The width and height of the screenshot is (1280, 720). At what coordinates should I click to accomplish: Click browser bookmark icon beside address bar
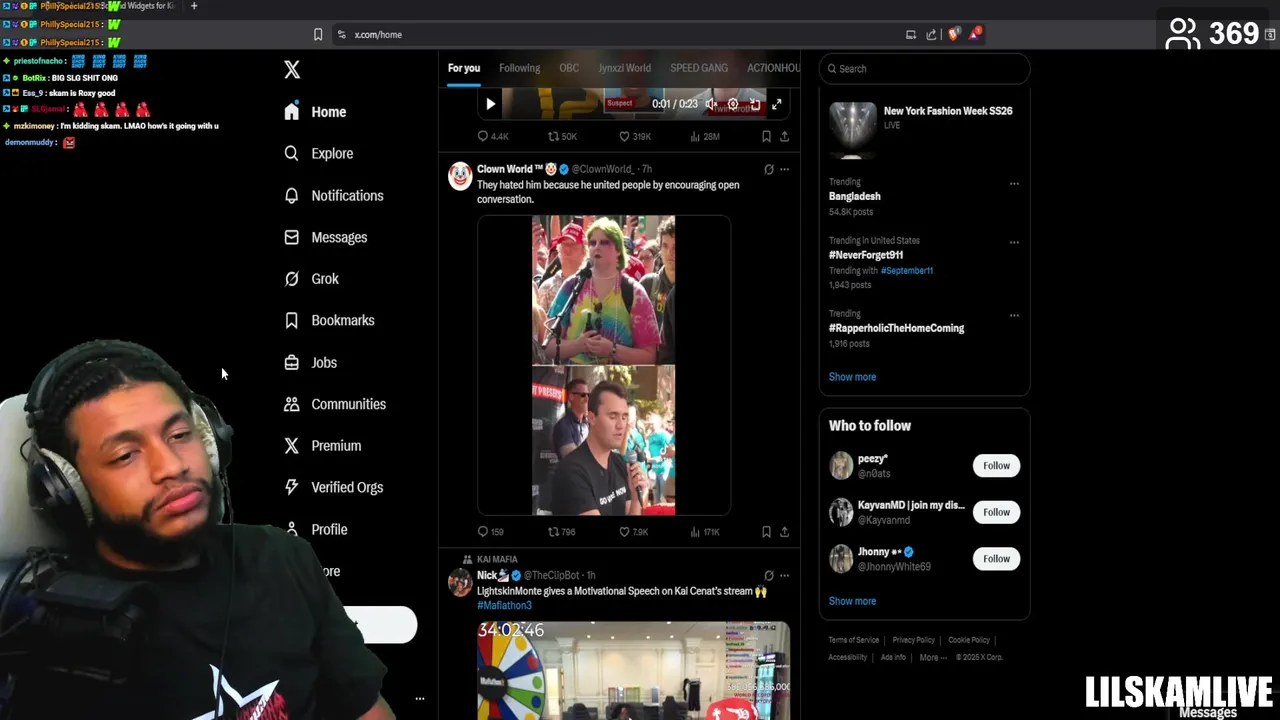(318, 34)
